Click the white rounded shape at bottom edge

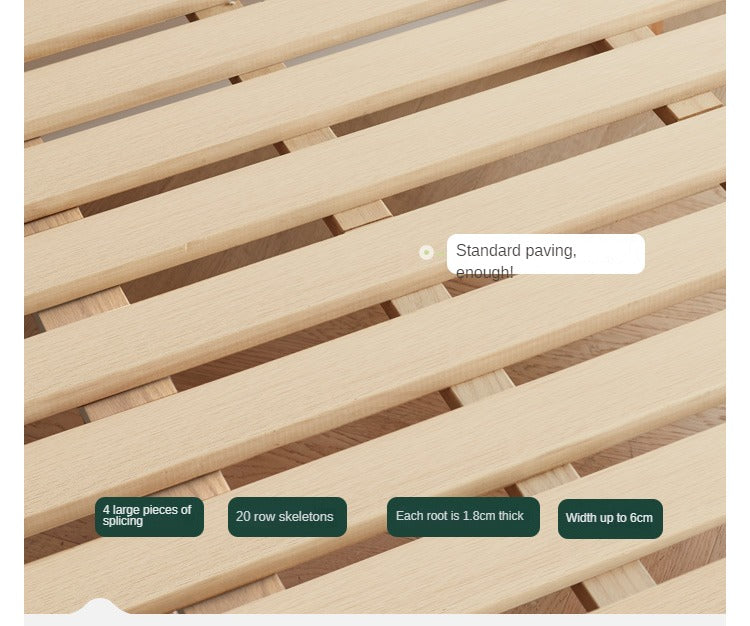100,606
